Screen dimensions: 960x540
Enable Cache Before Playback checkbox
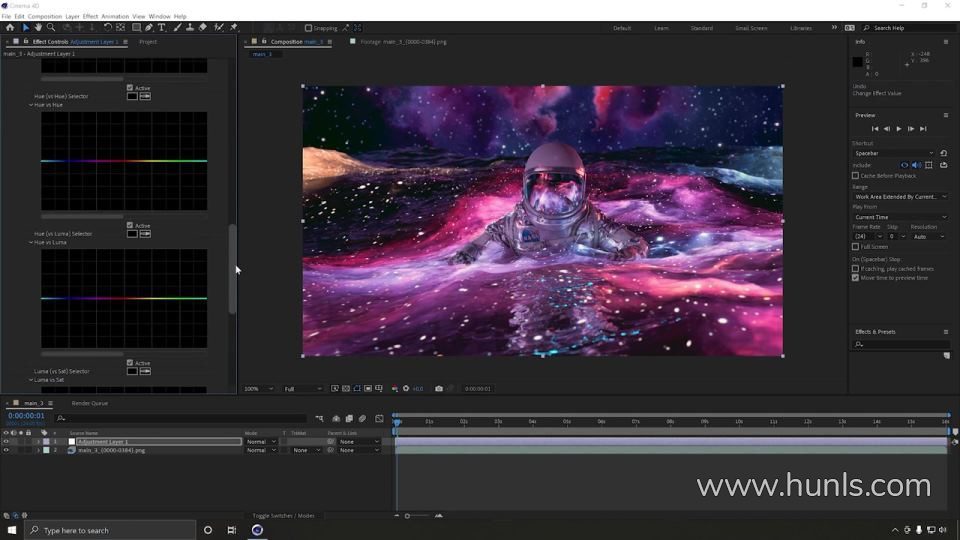click(855, 176)
